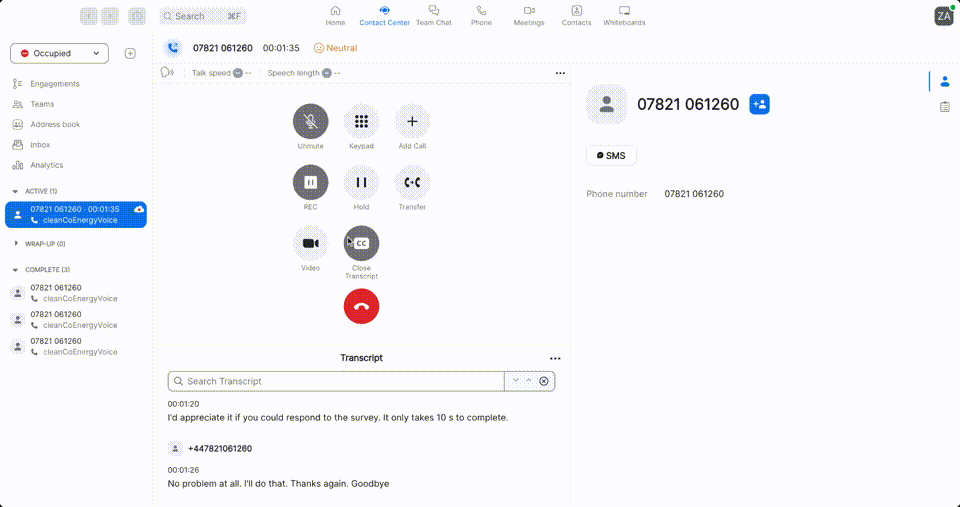Open Analytics in the left sidebar

tap(46, 165)
